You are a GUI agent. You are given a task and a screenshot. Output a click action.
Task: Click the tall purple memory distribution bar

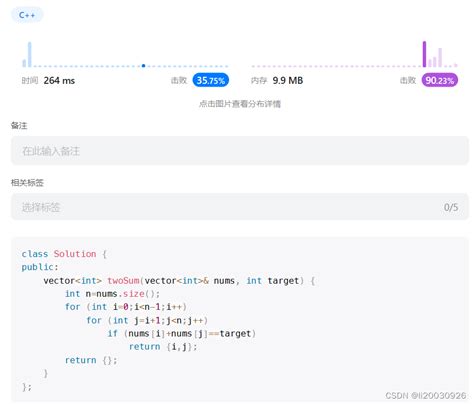[x=424, y=54]
